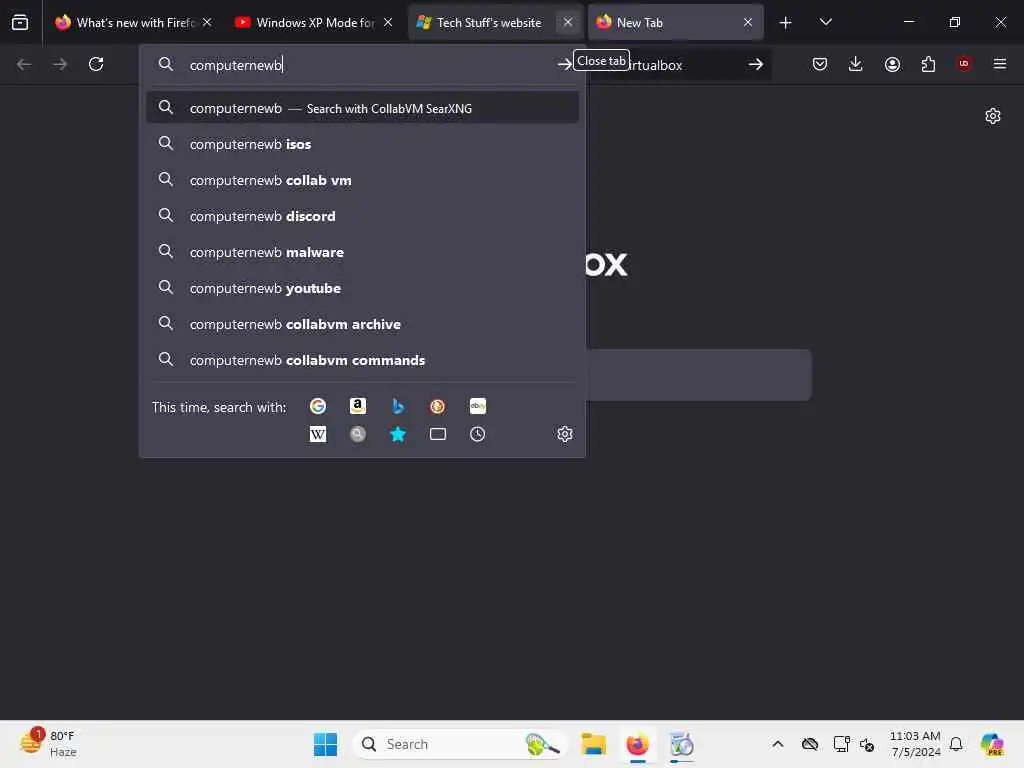
Task: Open File Explorer from taskbar
Action: pos(594,744)
